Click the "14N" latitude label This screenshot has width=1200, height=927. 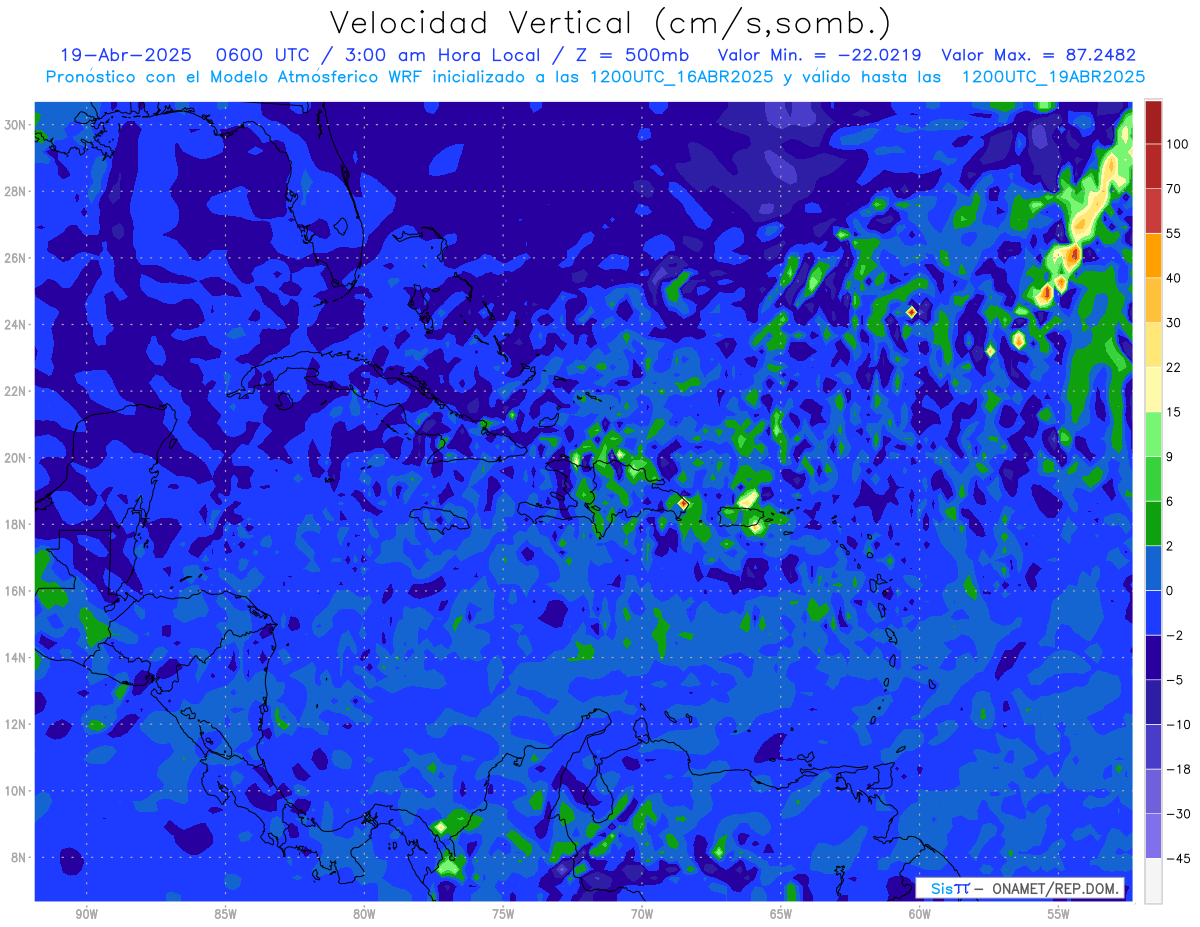16,658
